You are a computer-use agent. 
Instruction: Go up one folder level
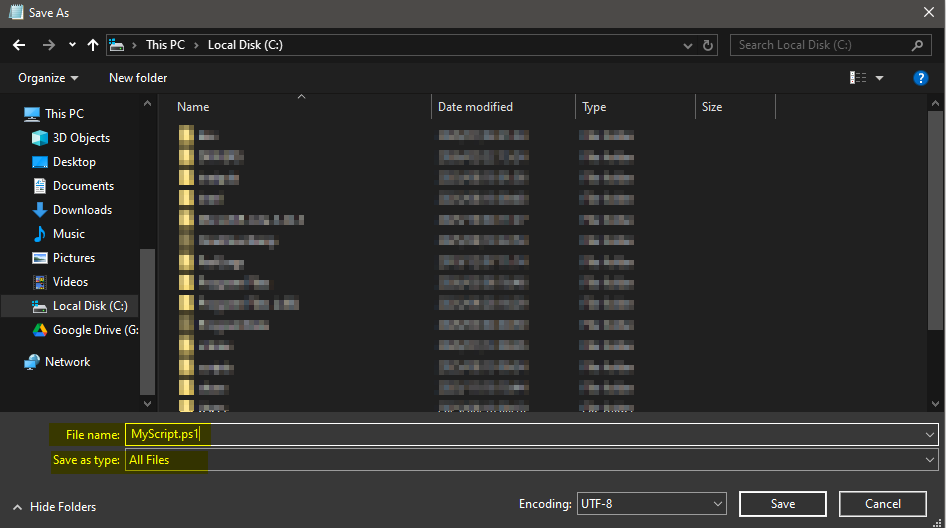tap(92, 45)
